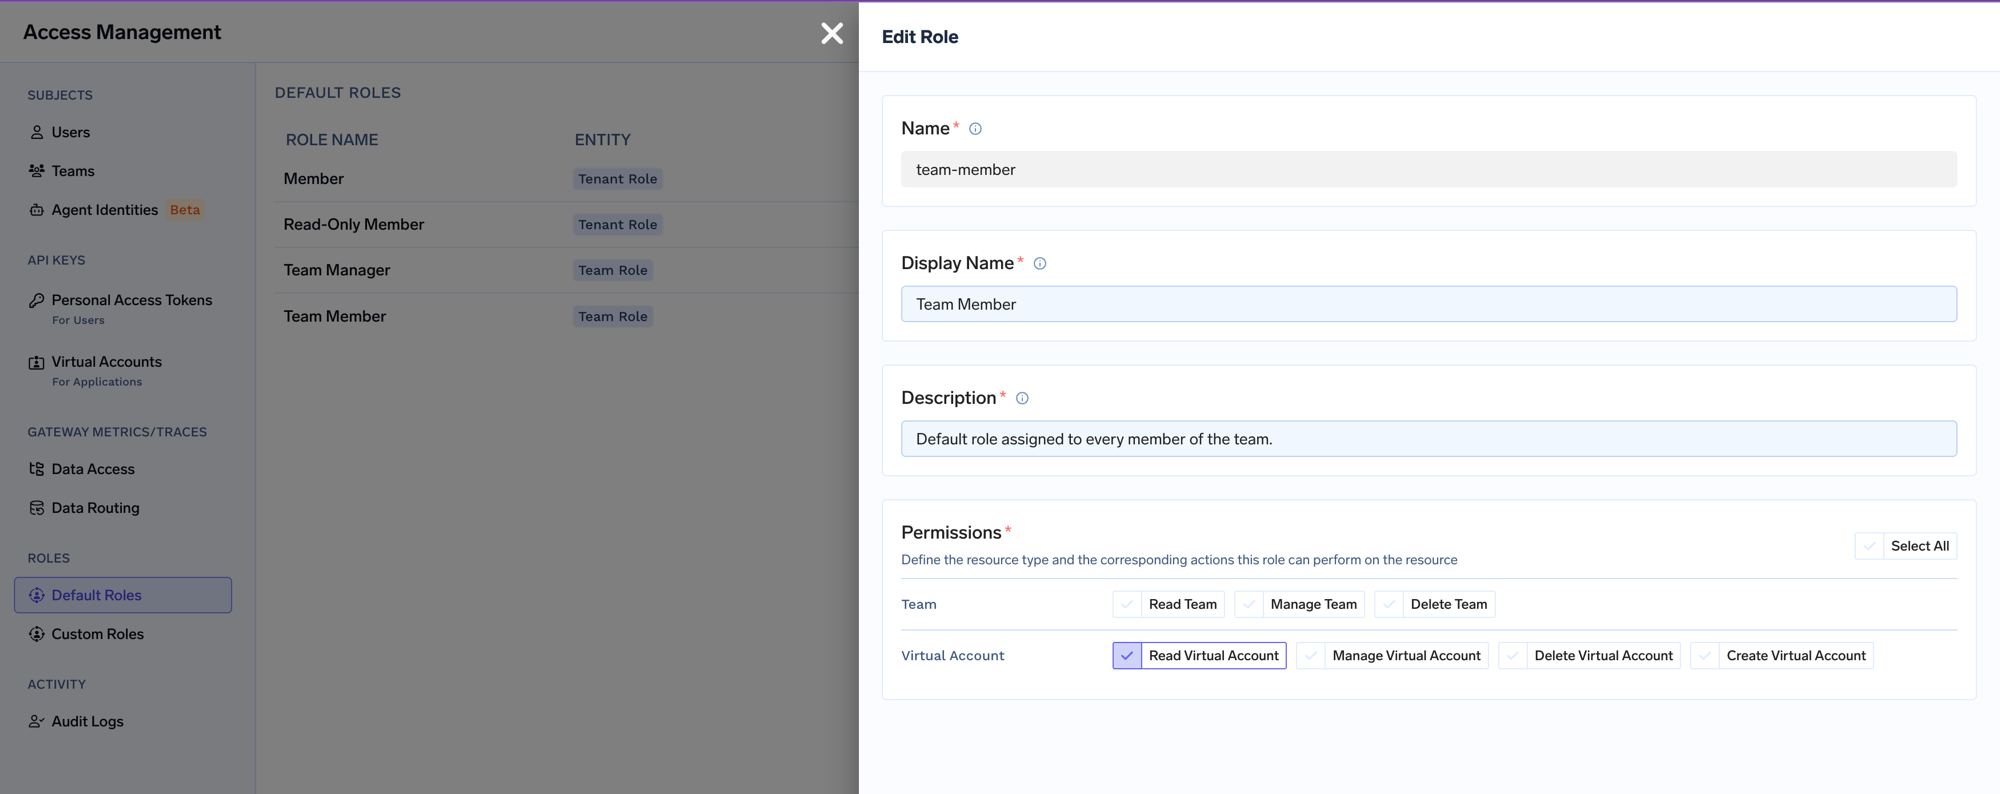Click info icon beside Display Name
This screenshot has height=794, width=2000.
1040,264
